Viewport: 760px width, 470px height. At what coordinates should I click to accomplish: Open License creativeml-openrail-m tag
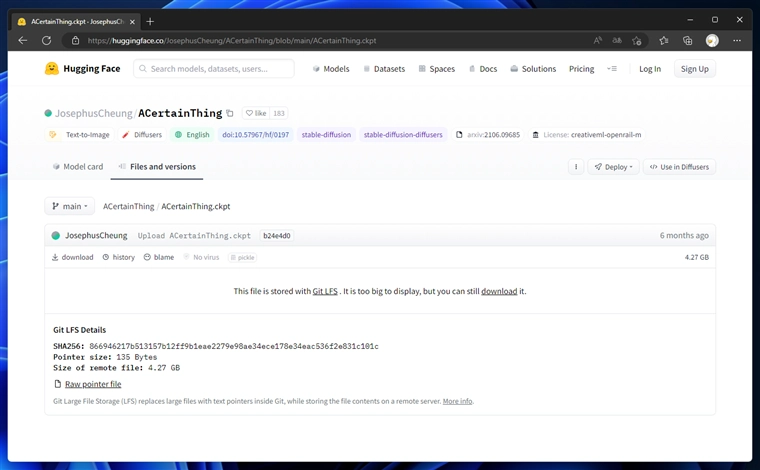[x=587, y=135]
